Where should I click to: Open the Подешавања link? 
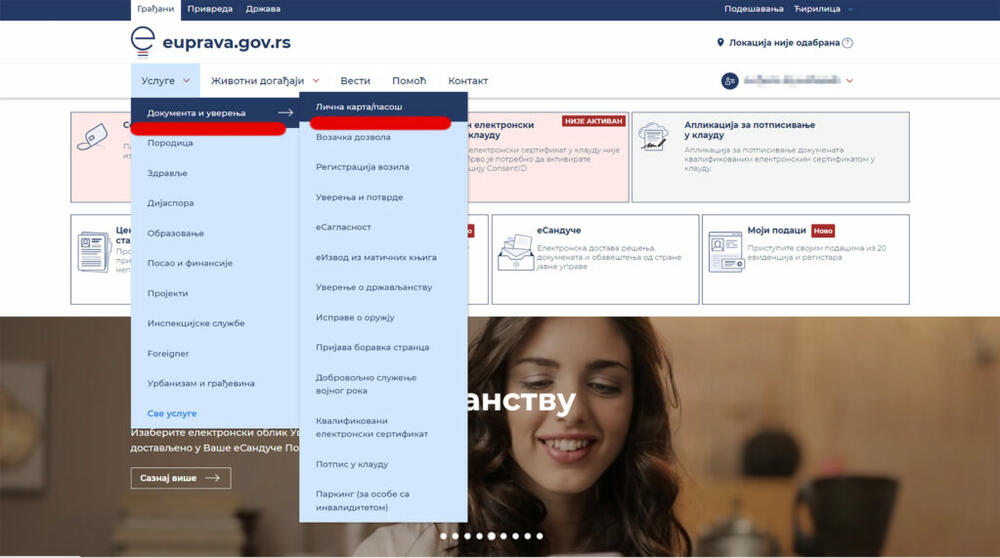coord(753,9)
